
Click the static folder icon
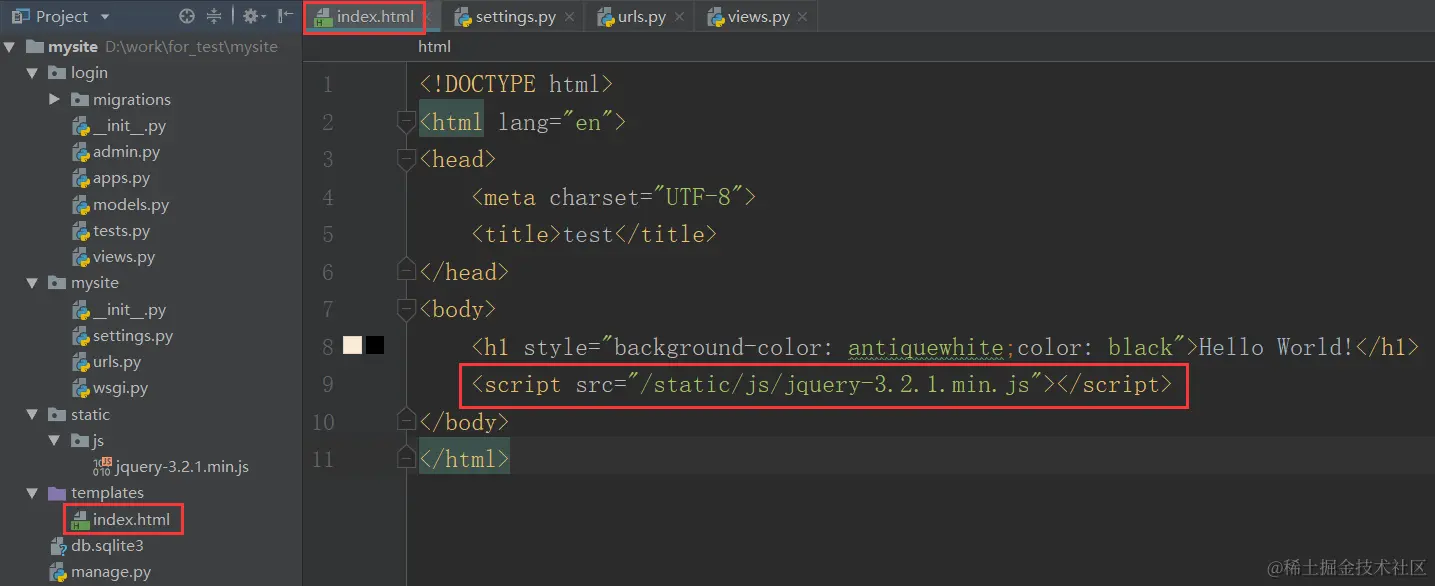tap(58, 415)
